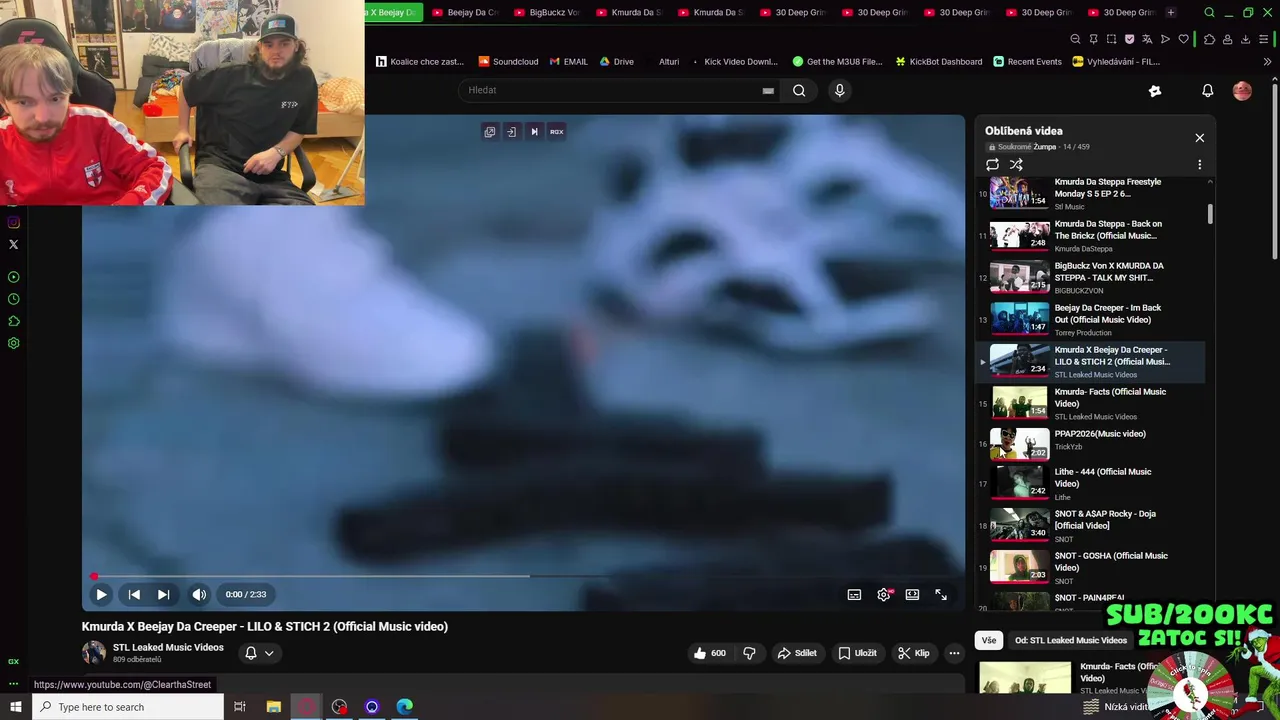Viewport: 1280px width, 720px height.
Task: Click the Uložit save button
Action: pyautogui.click(x=857, y=653)
